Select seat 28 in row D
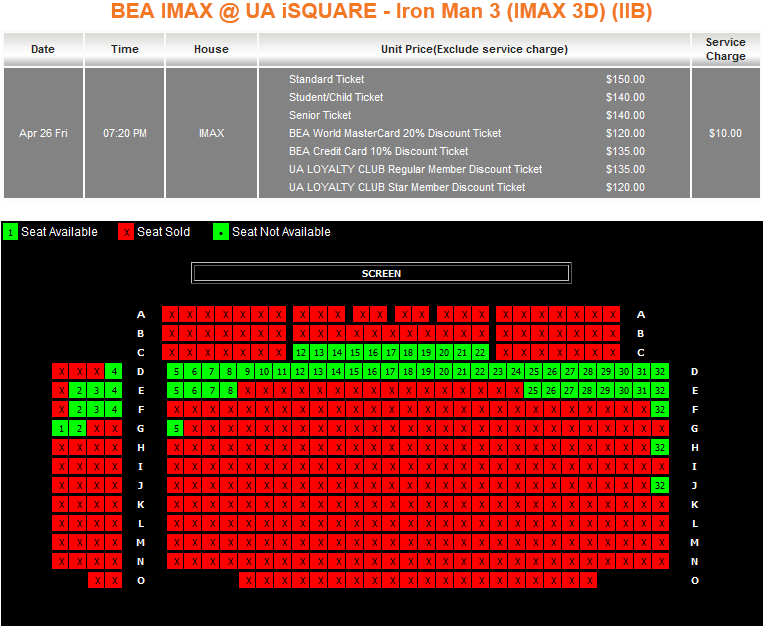The height and width of the screenshot is (626, 765). 588,371
